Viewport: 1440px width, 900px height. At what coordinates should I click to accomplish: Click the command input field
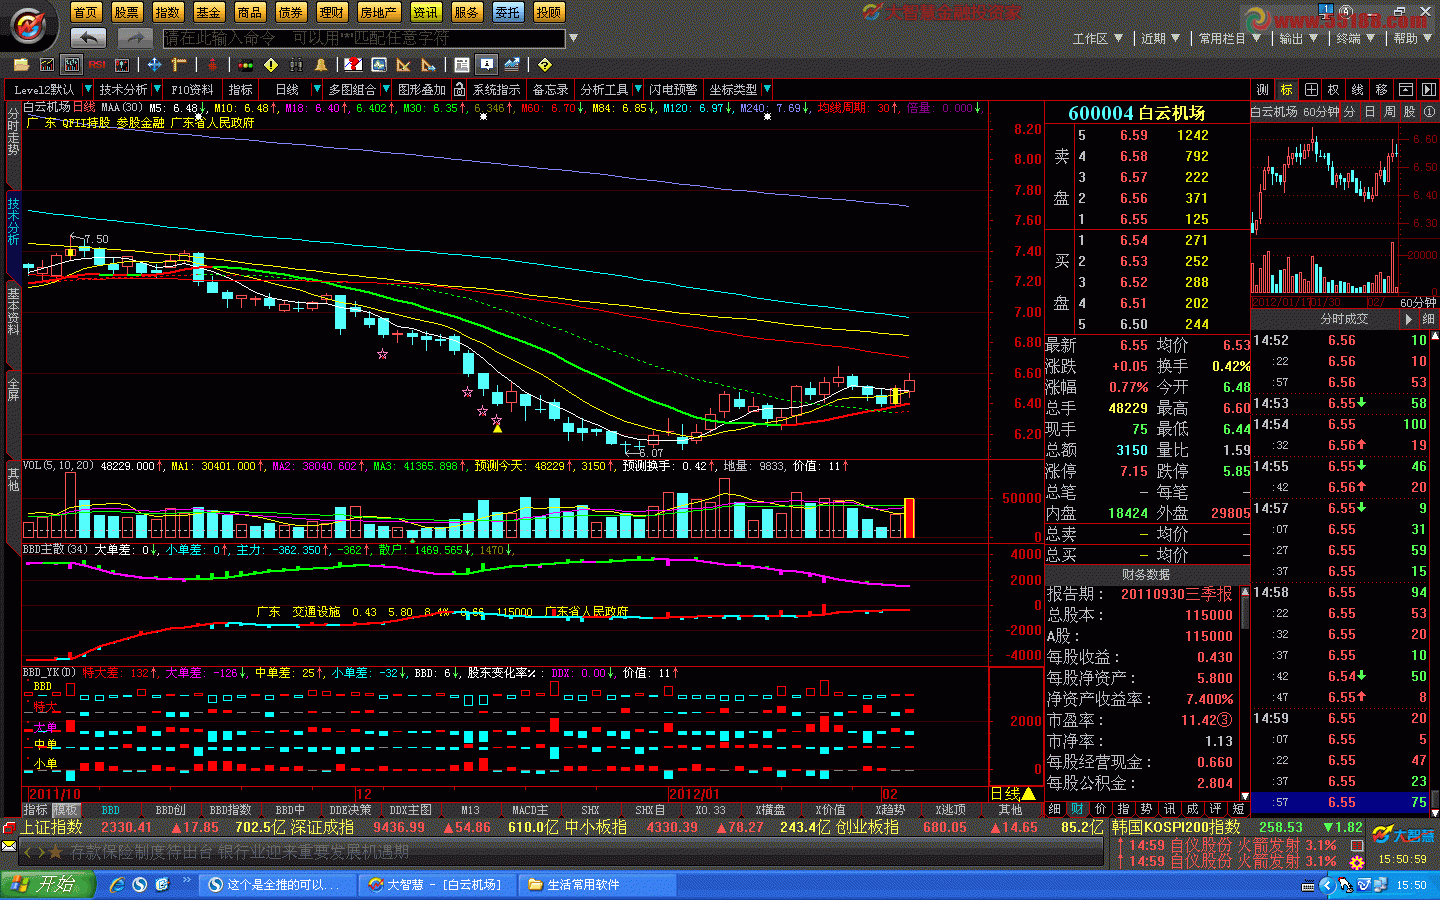[x=364, y=38]
